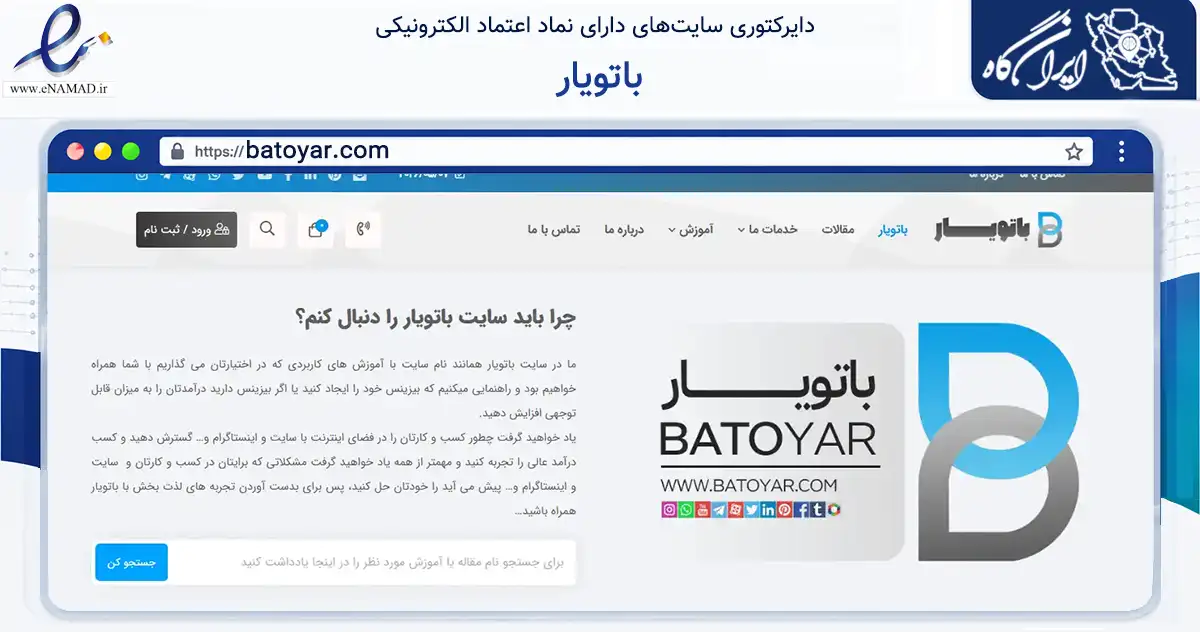Click the www.eNAMAD.ir text under the logo

(59, 90)
